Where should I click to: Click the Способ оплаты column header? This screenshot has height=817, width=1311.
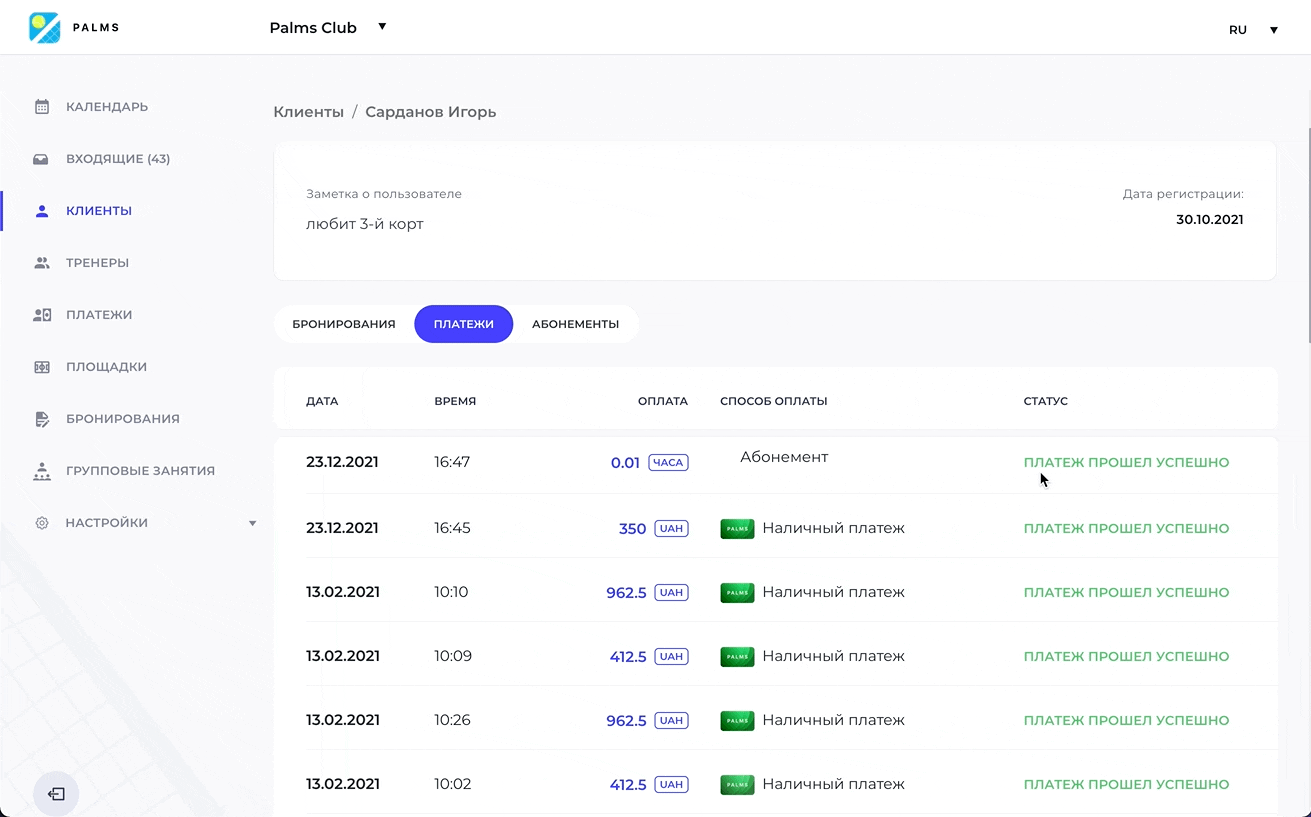pyautogui.click(x=774, y=401)
